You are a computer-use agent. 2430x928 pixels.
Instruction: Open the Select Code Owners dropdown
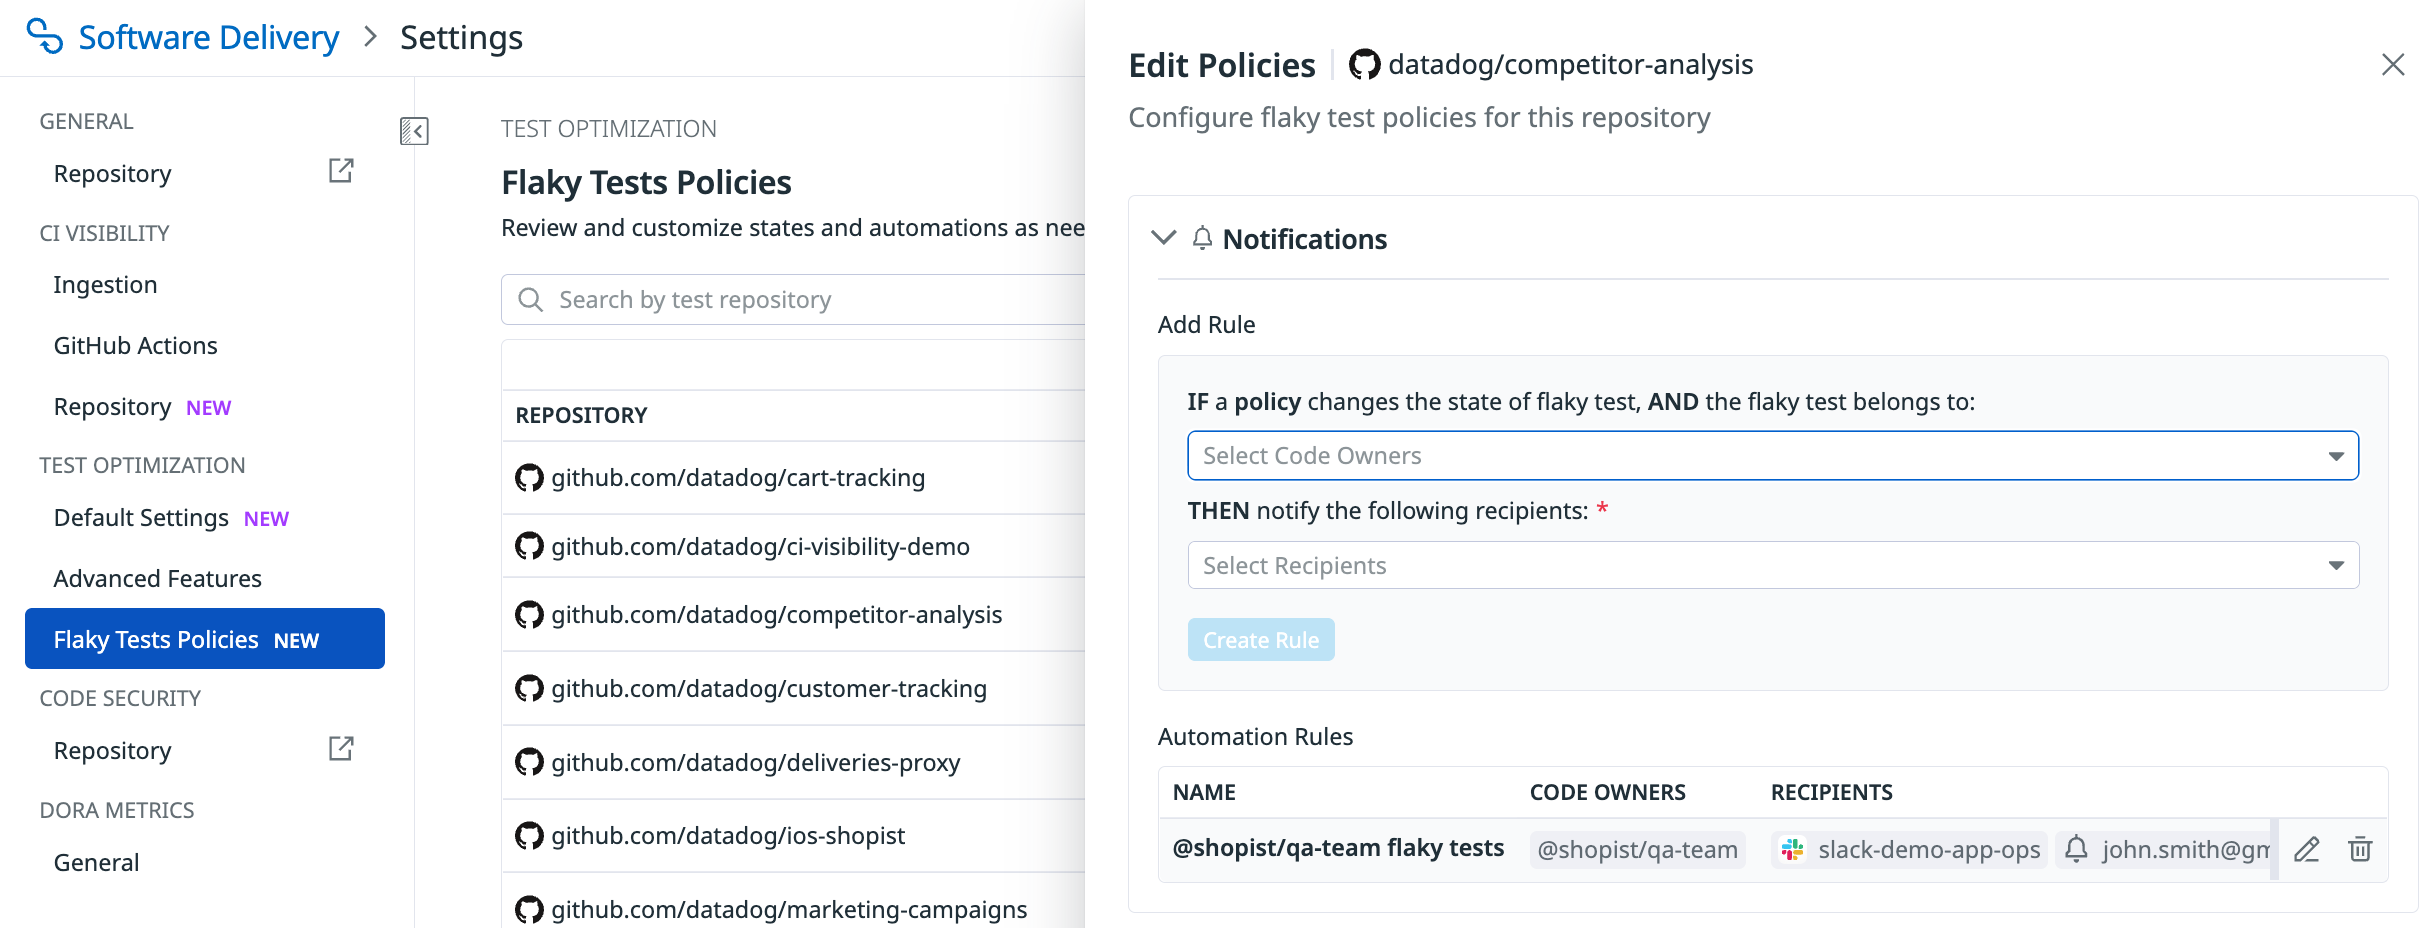[1772, 456]
